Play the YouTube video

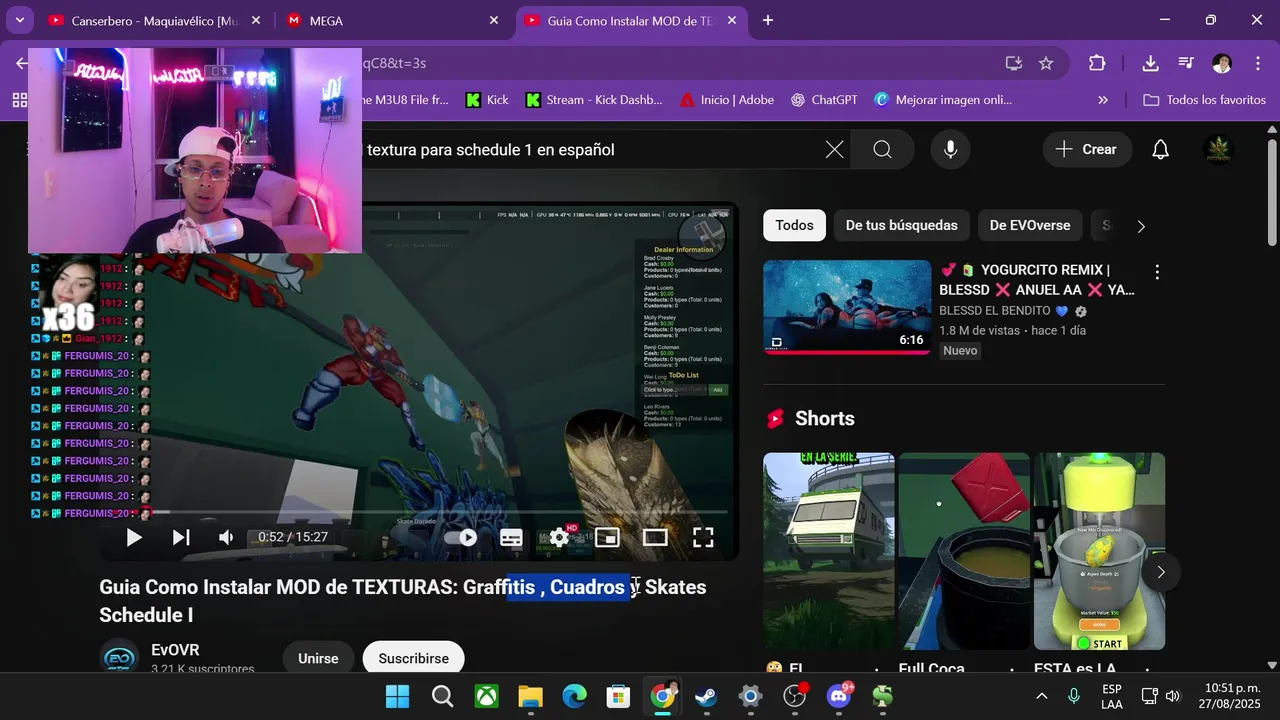click(134, 537)
